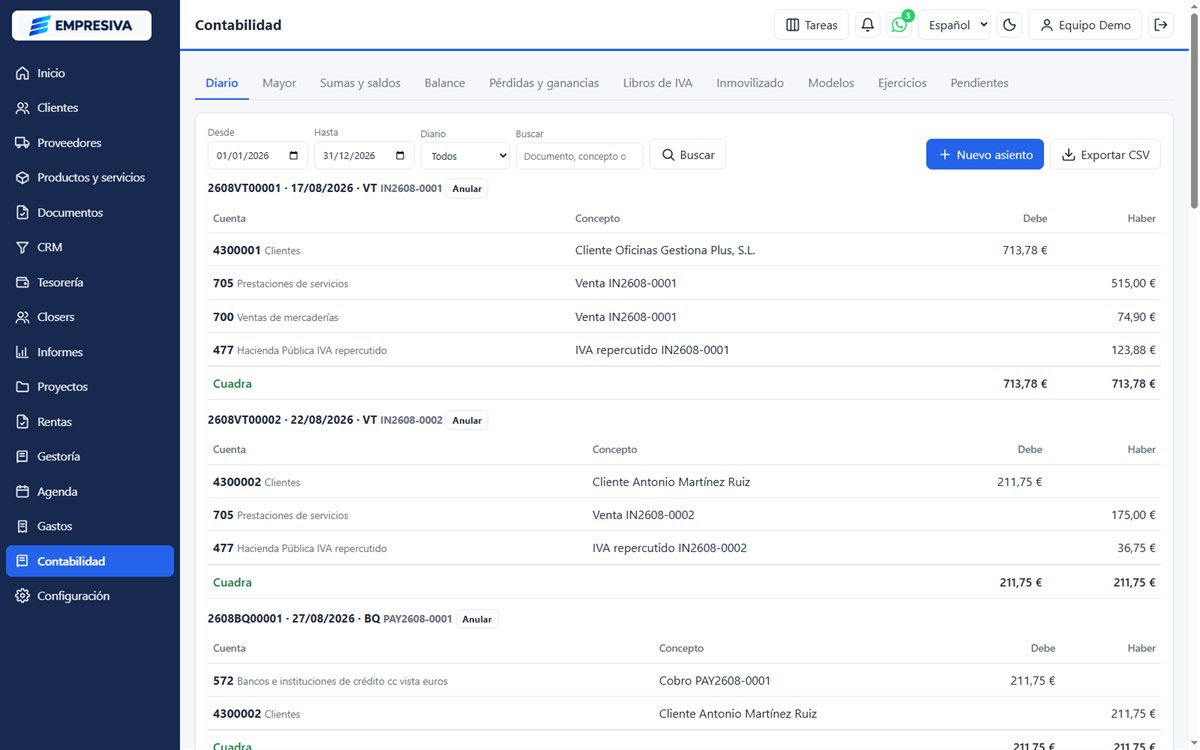Open Informes chart icon in sidebar
1200x750 pixels.
tap(22, 352)
